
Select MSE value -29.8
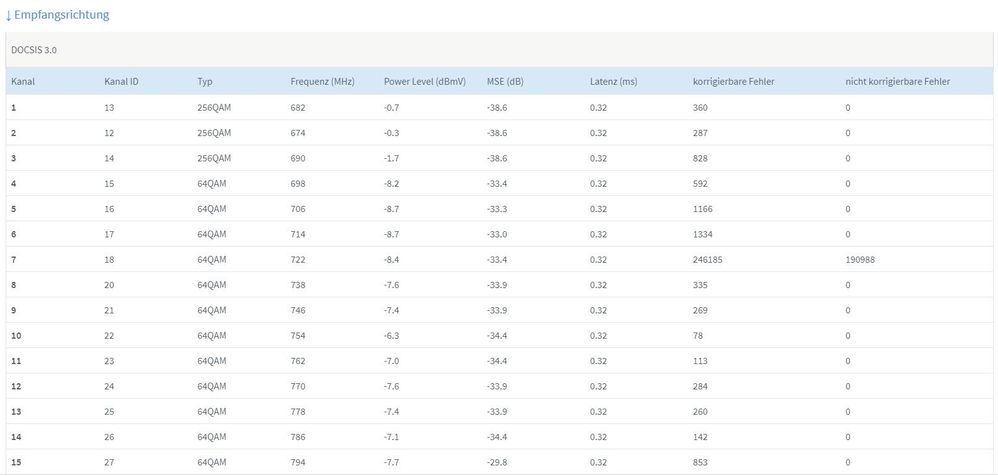coord(497,463)
